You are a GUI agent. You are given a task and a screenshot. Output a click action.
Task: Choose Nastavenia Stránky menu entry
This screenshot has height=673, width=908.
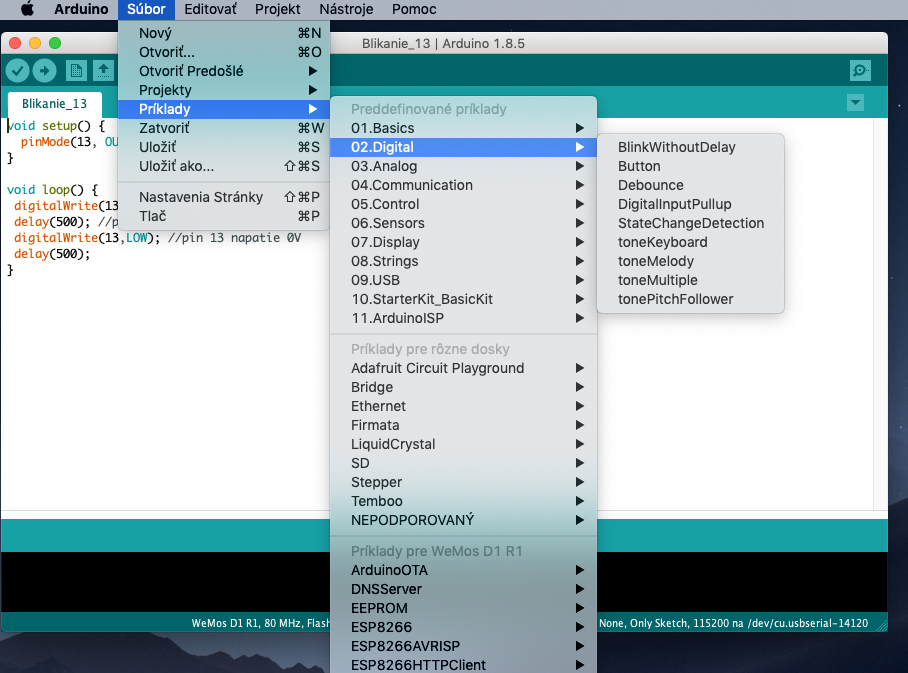coord(201,197)
